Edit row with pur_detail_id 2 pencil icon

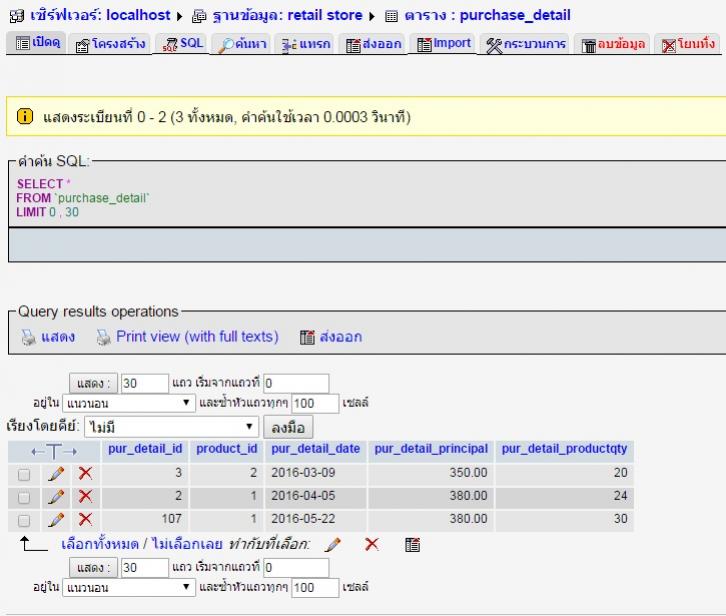point(56,497)
